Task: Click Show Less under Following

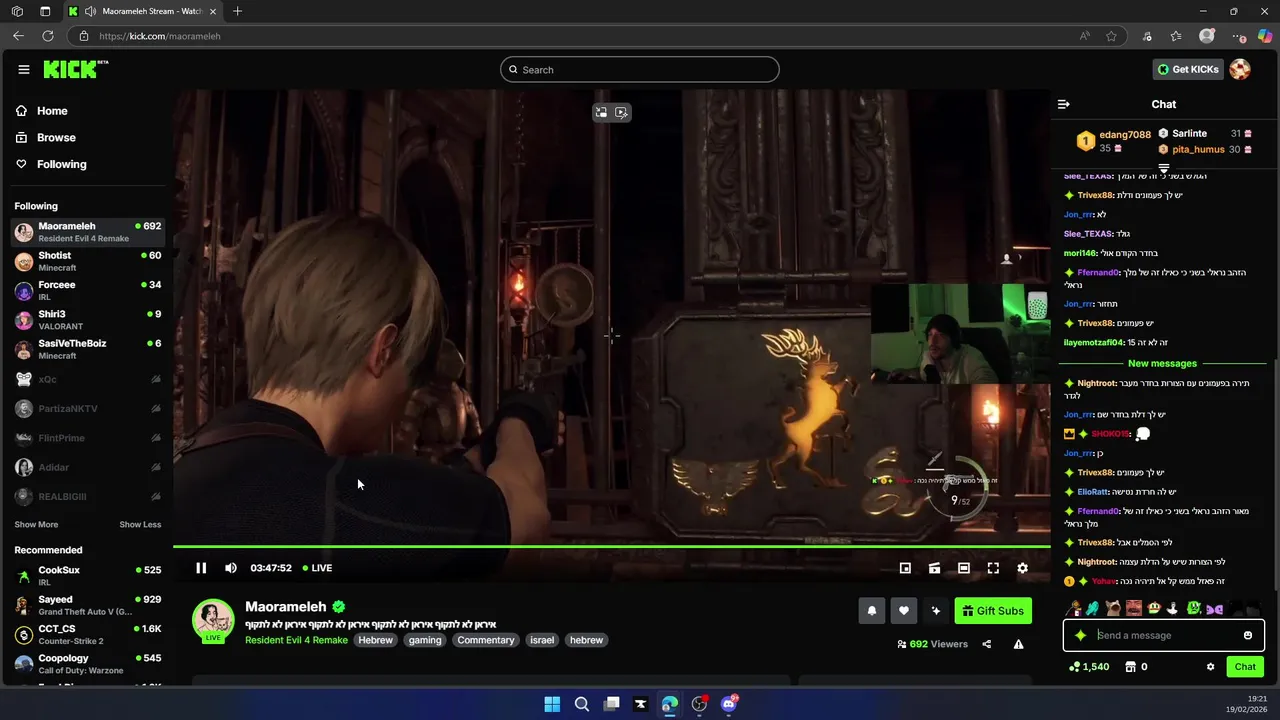Action: tap(140, 524)
